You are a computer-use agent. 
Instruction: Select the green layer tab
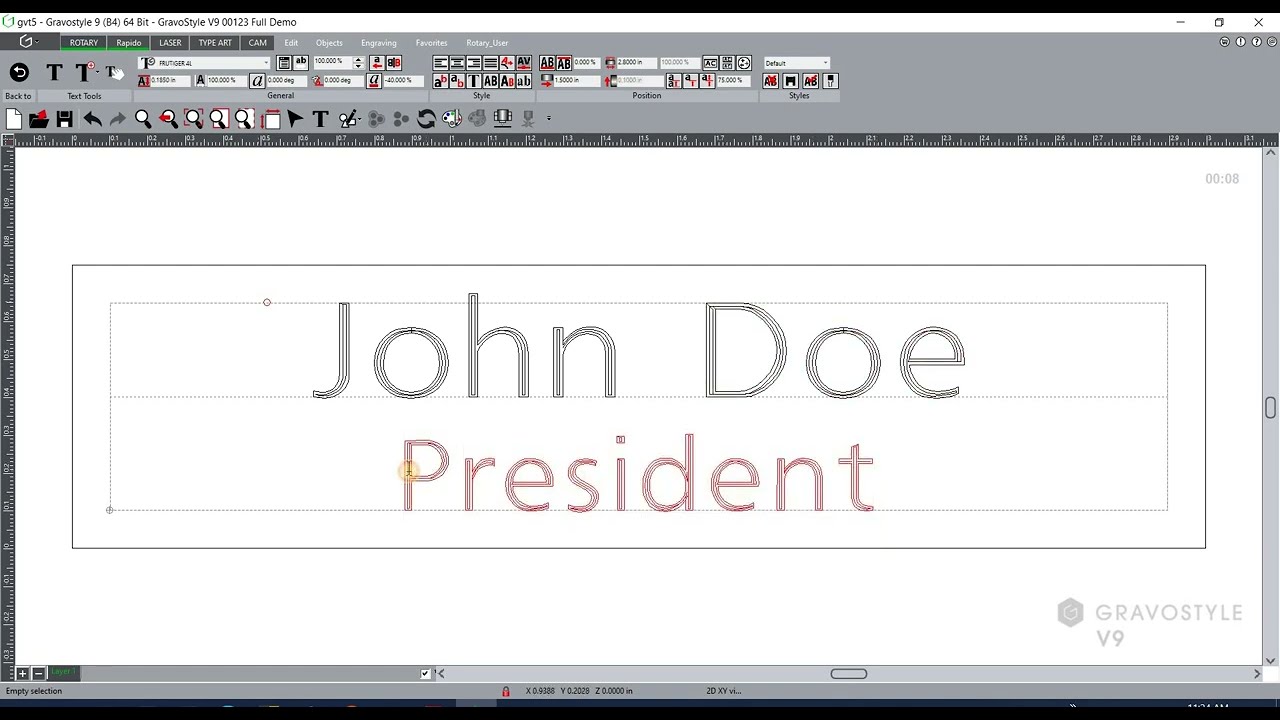point(63,672)
